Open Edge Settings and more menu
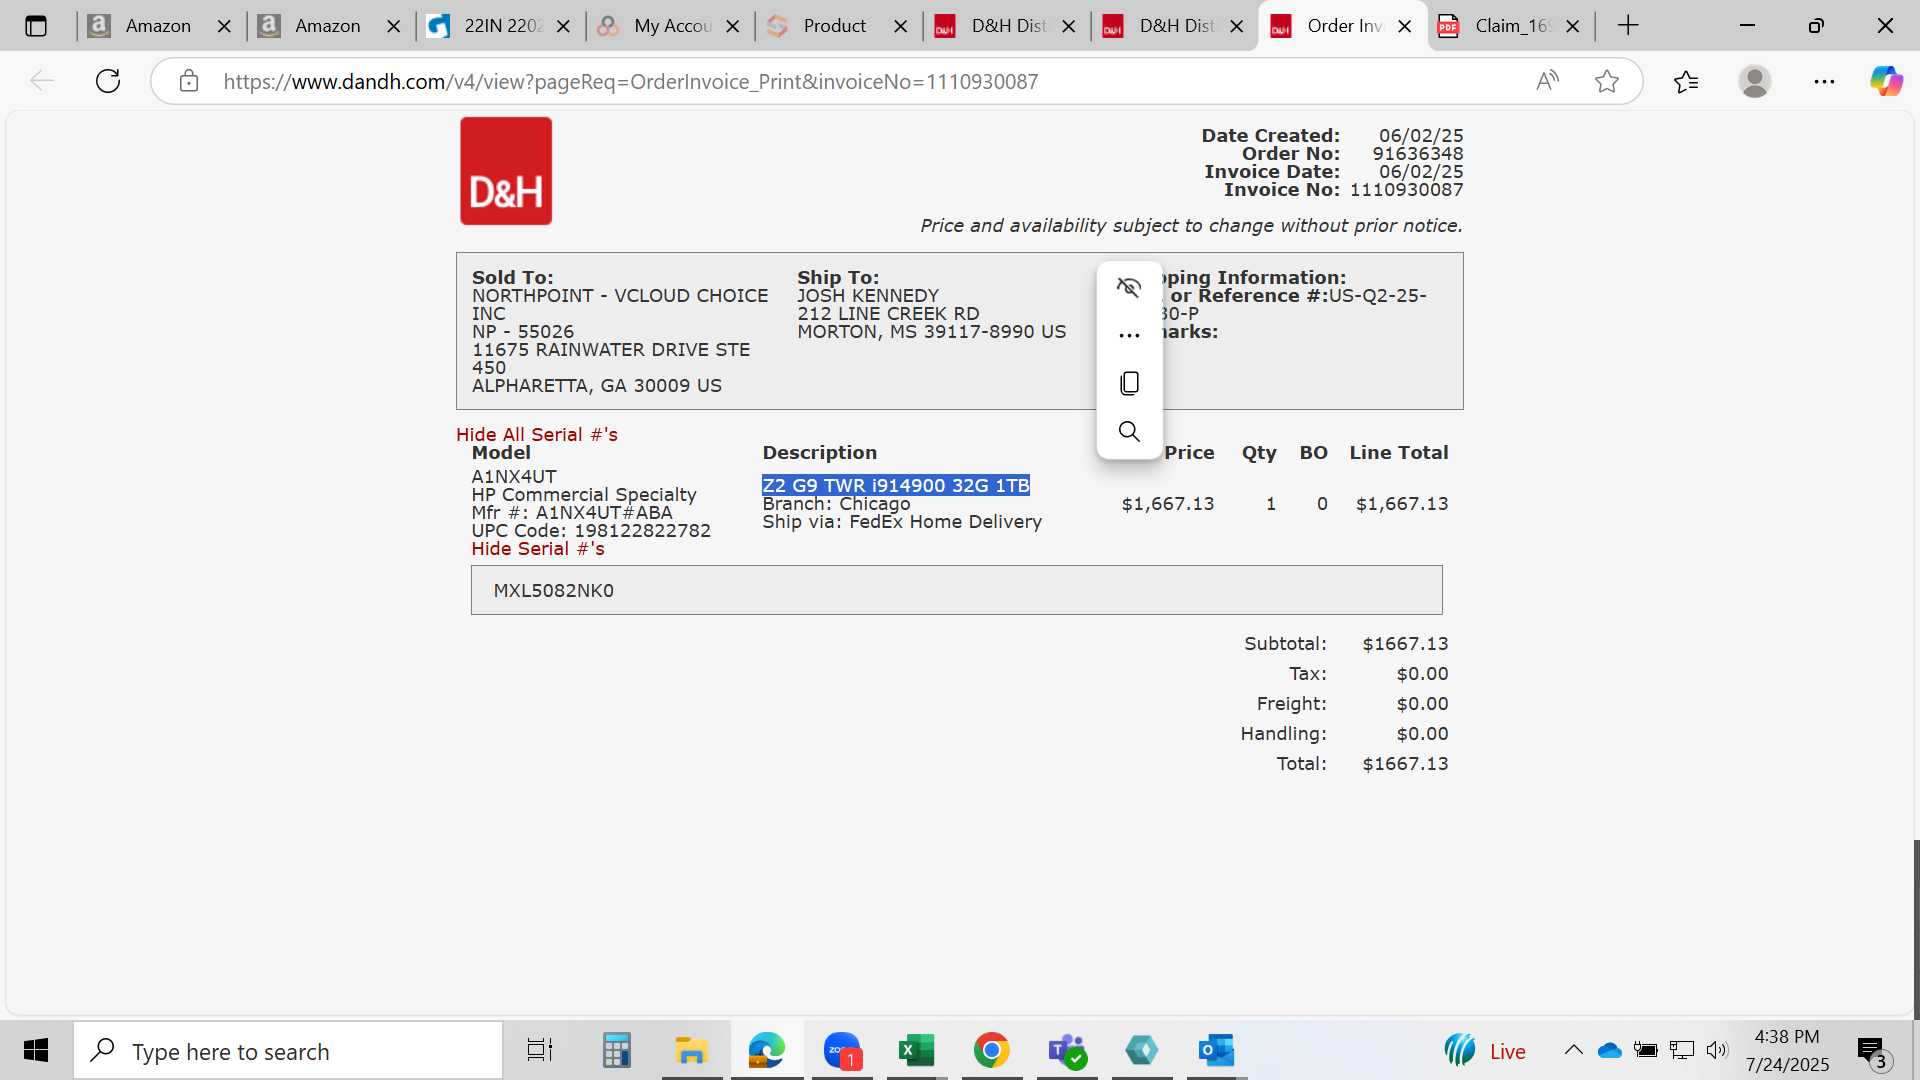Image resolution: width=1920 pixels, height=1080 pixels. [x=1824, y=81]
